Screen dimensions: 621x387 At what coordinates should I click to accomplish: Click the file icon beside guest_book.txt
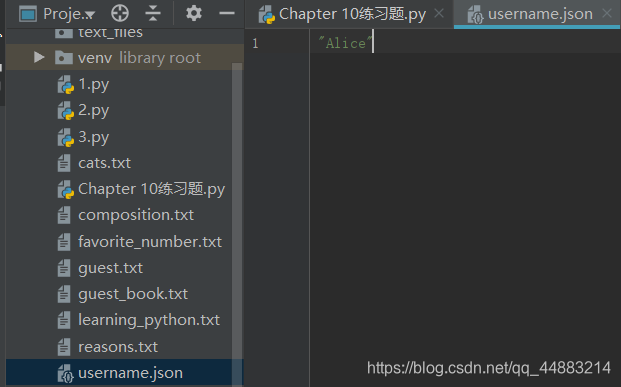click(x=64, y=294)
